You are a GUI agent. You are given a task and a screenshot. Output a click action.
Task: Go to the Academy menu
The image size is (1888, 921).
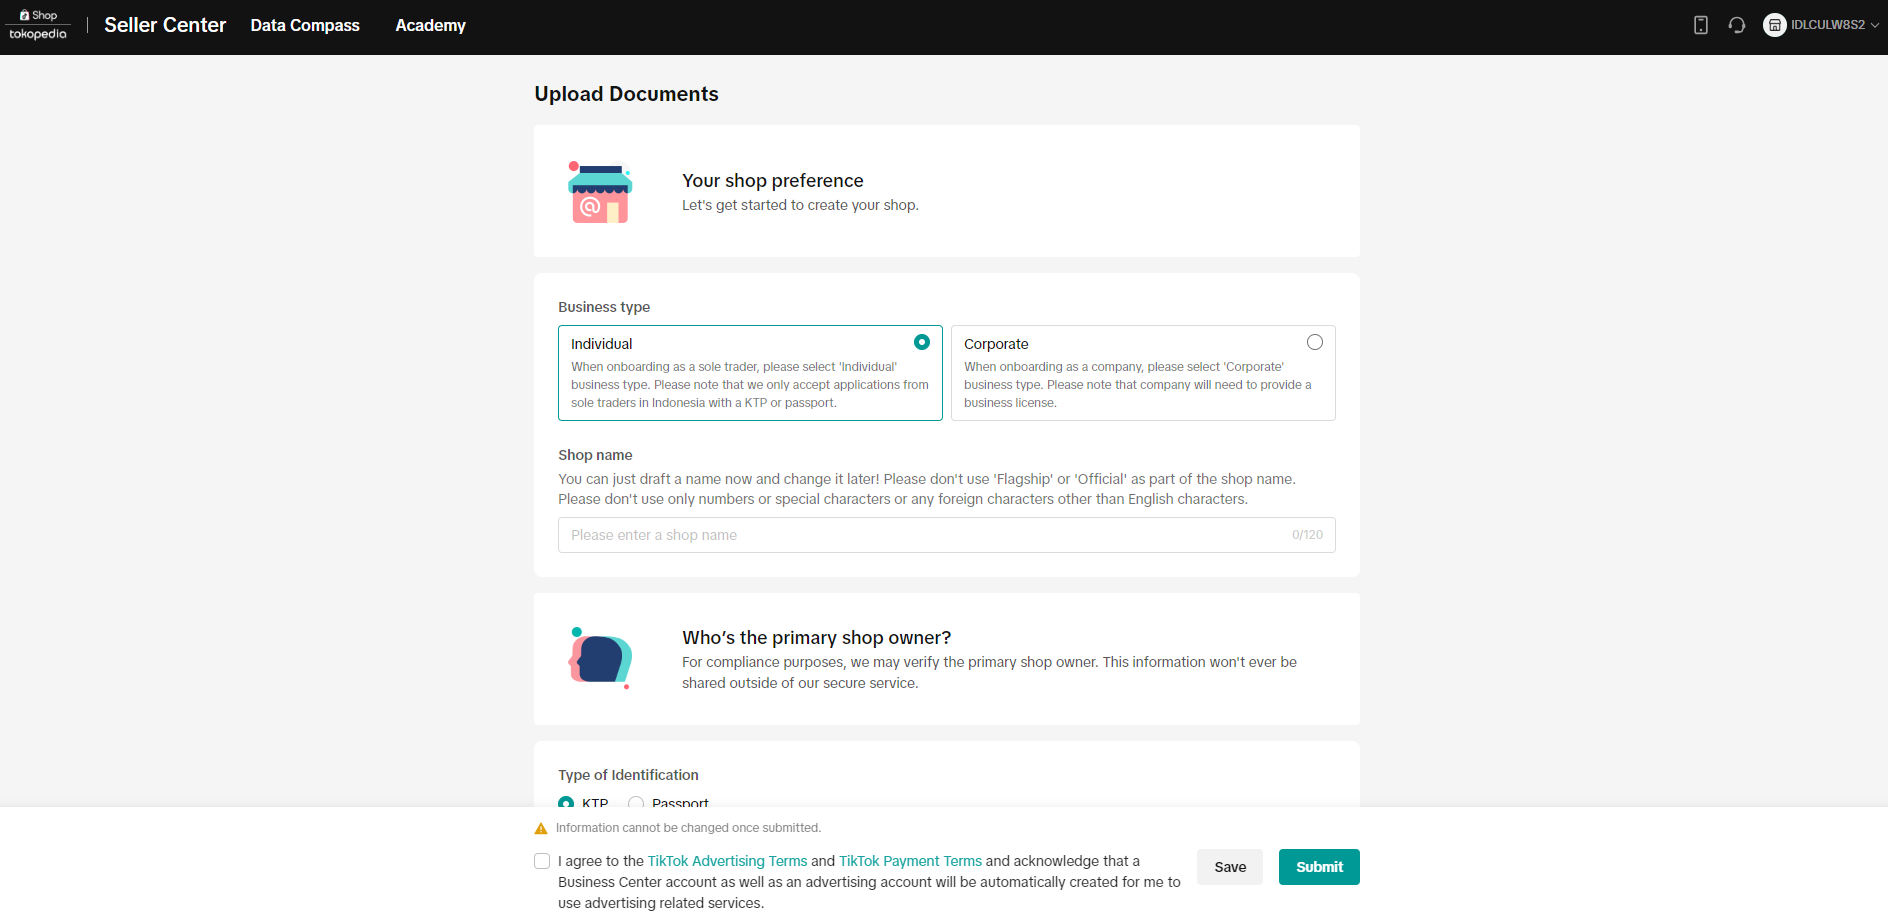430,25
